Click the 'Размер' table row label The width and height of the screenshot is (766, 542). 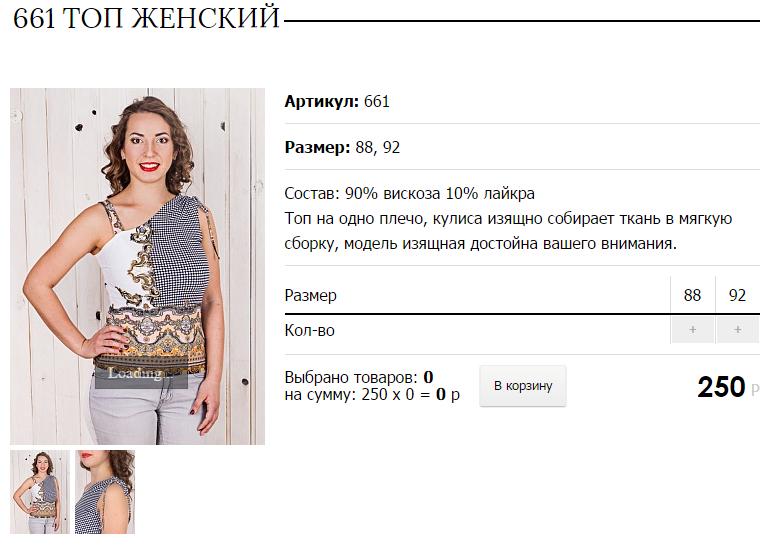coord(311,296)
